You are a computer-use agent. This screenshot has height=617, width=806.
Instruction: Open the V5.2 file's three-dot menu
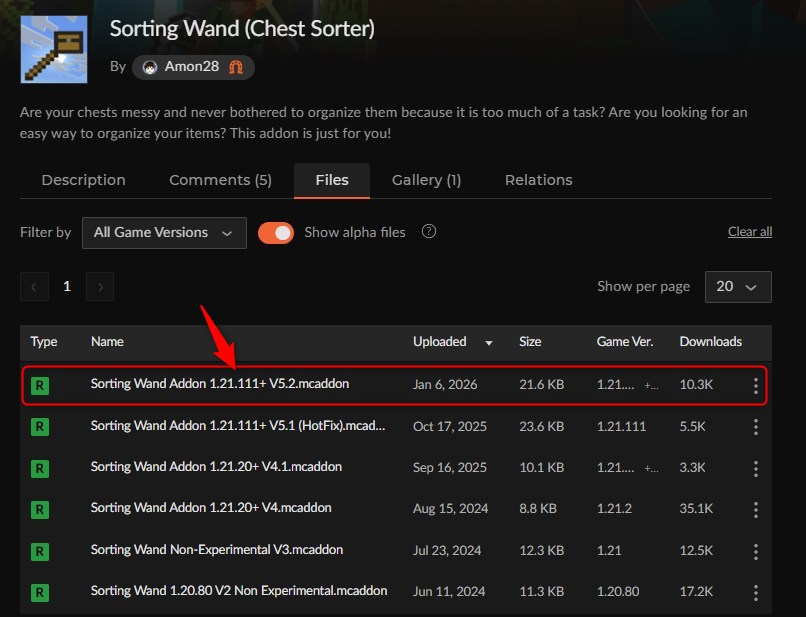click(x=756, y=386)
